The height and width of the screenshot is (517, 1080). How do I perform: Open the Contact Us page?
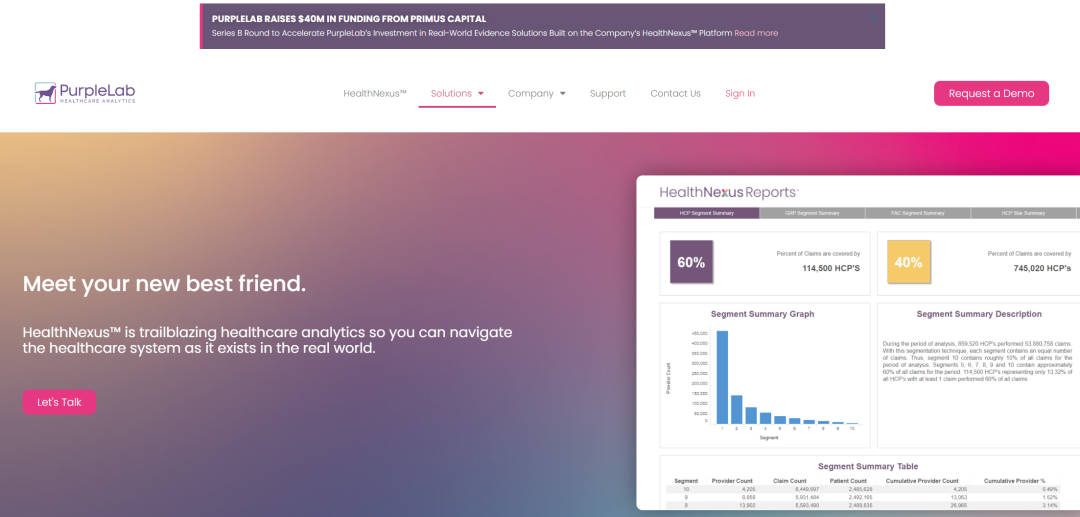click(x=675, y=94)
